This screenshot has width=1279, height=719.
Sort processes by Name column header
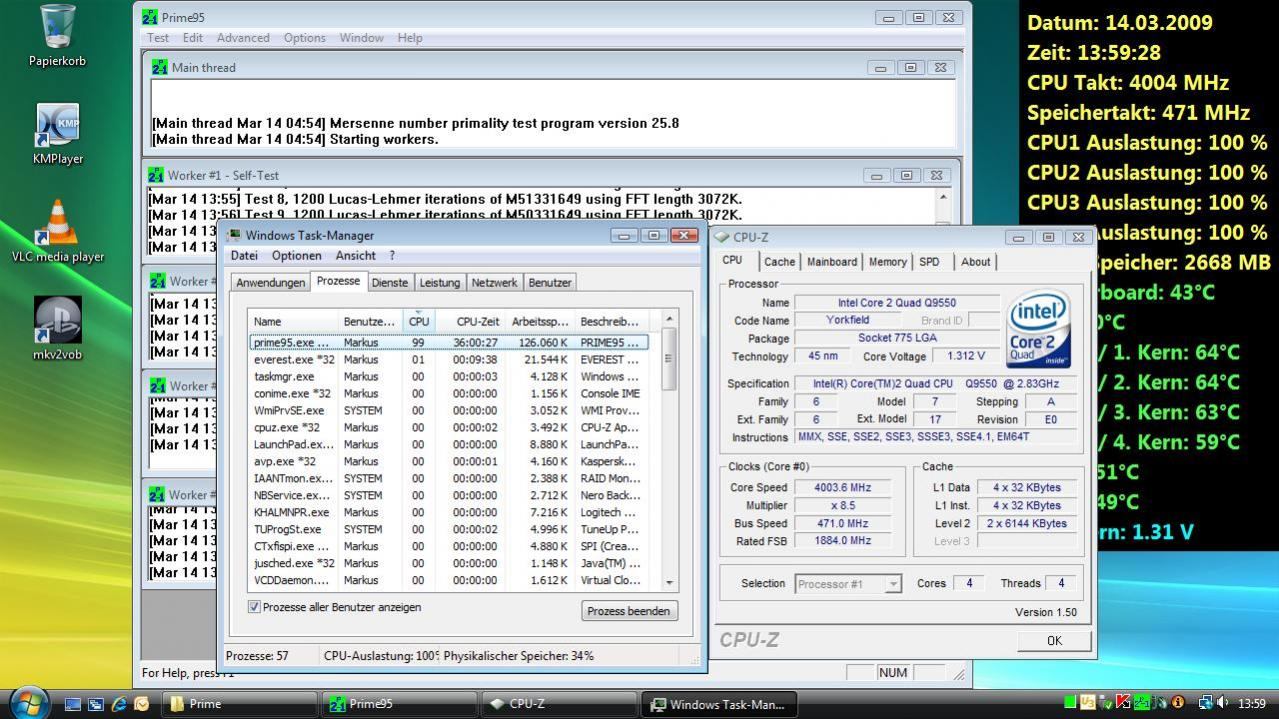293,321
